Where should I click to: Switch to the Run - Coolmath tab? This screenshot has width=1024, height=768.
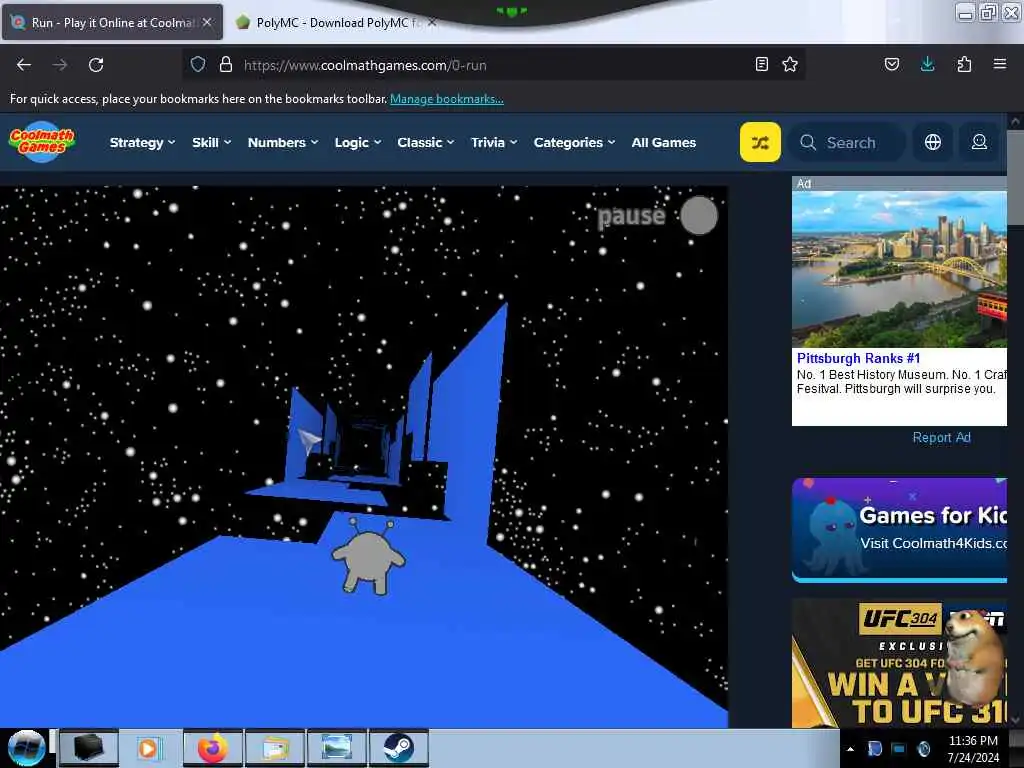[112, 22]
